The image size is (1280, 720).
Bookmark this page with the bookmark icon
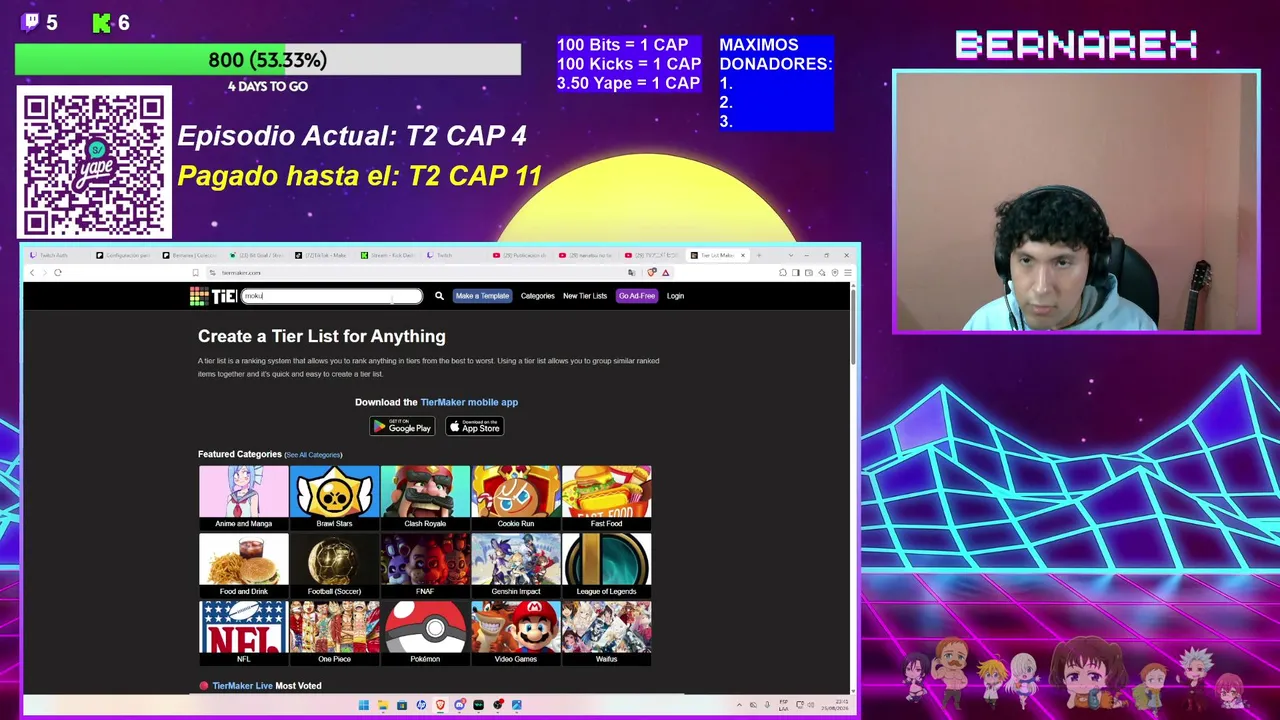tap(195, 273)
